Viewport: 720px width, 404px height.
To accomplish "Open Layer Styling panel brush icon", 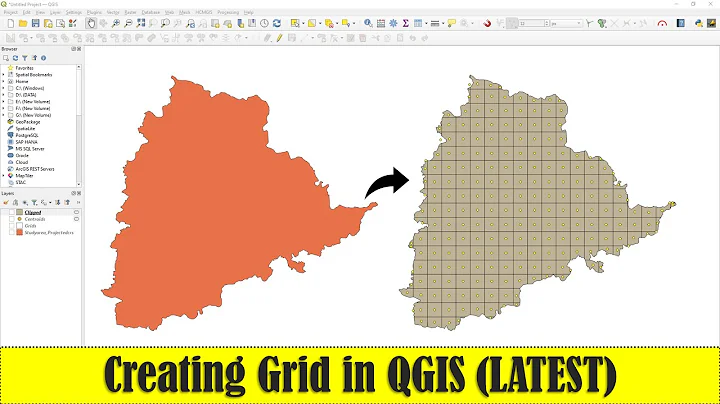I will click(x=6, y=202).
